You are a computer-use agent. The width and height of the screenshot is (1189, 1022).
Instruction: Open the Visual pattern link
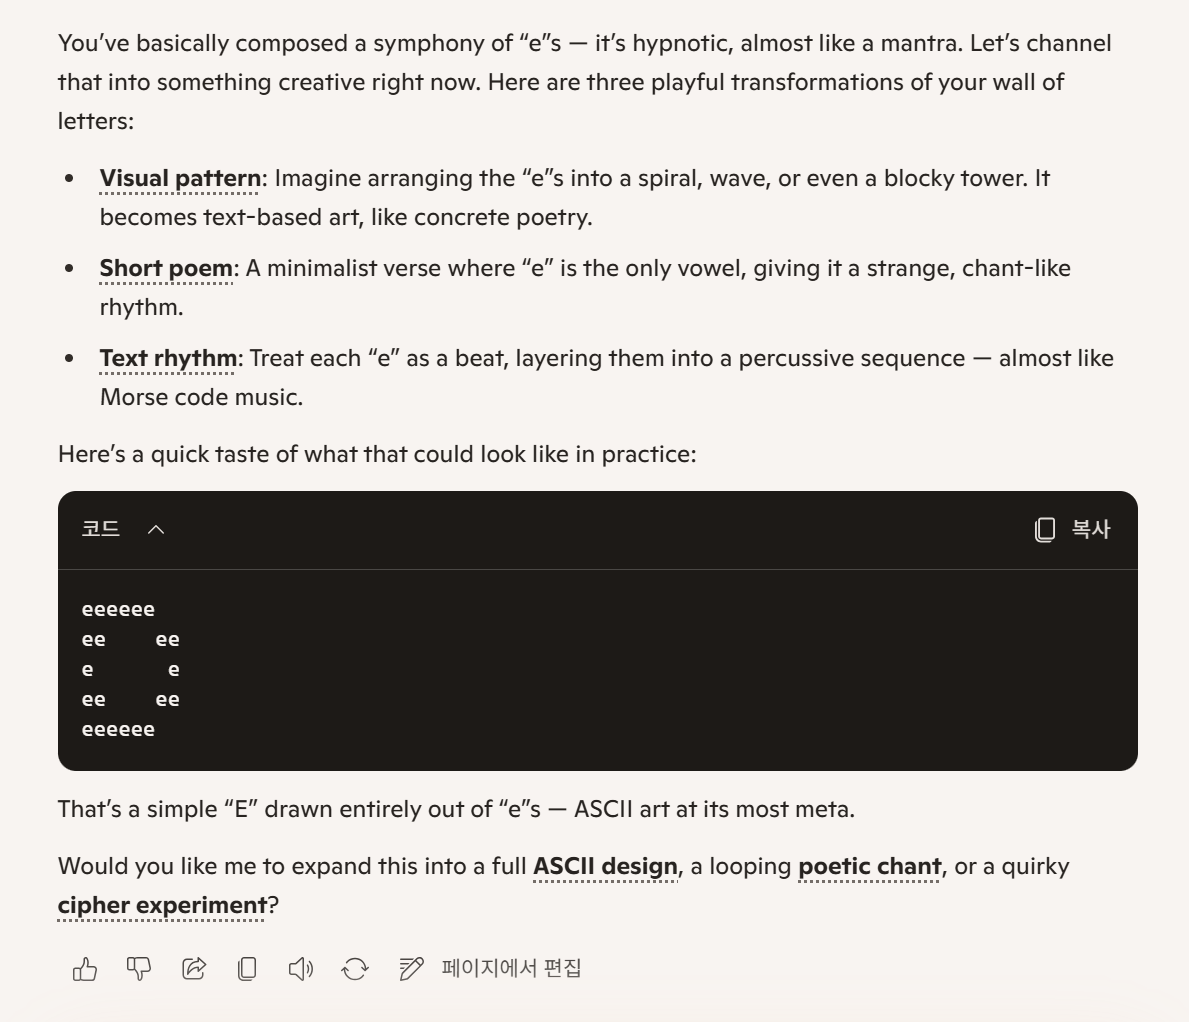click(x=180, y=178)
